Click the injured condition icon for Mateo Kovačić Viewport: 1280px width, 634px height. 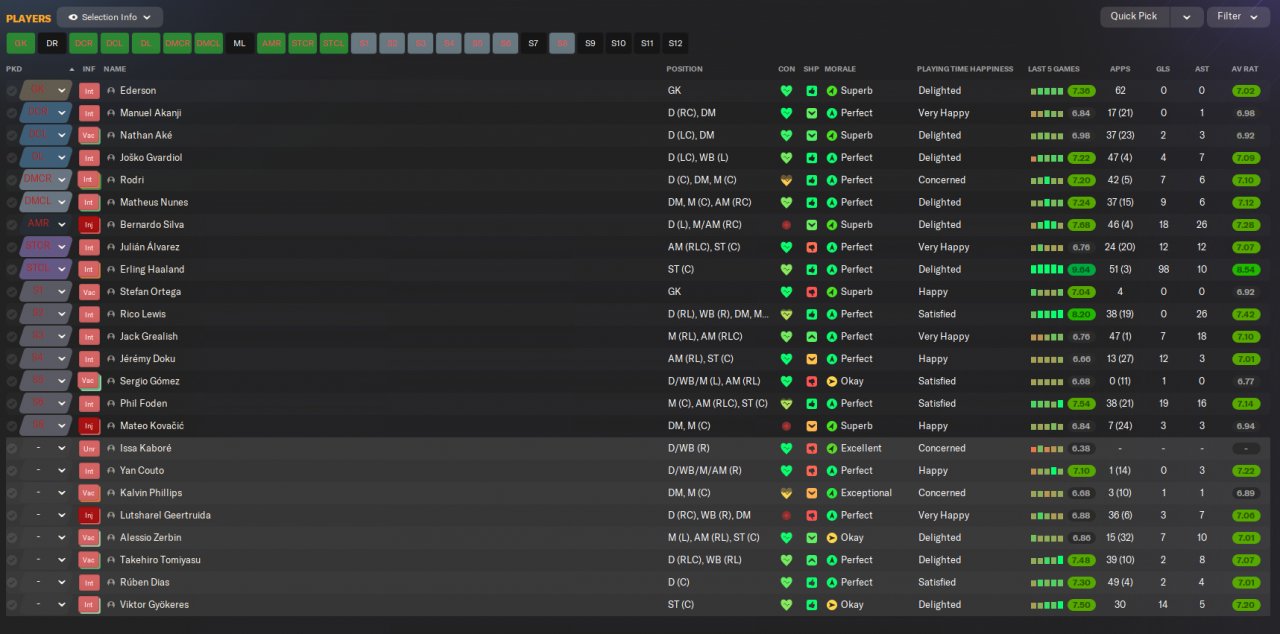click(786, 426)
